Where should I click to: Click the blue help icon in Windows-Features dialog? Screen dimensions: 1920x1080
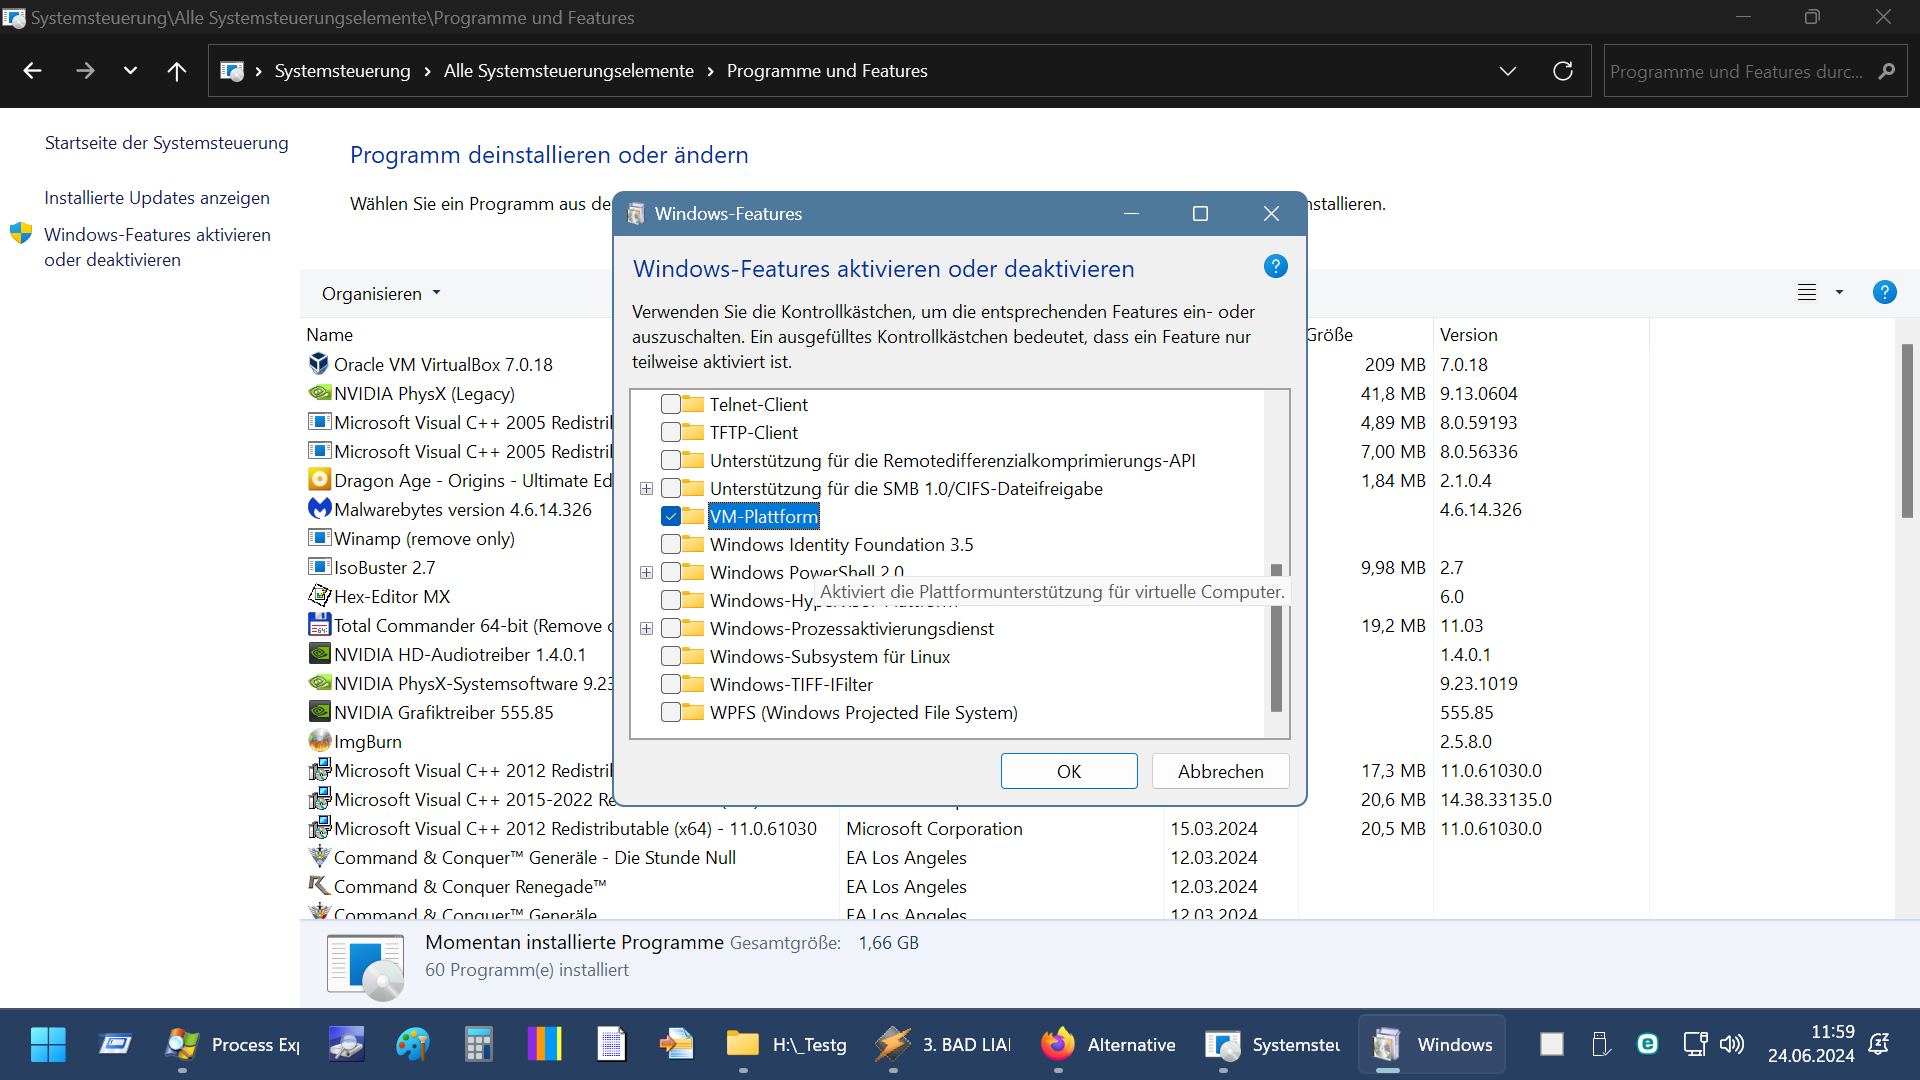point(1275,266)
